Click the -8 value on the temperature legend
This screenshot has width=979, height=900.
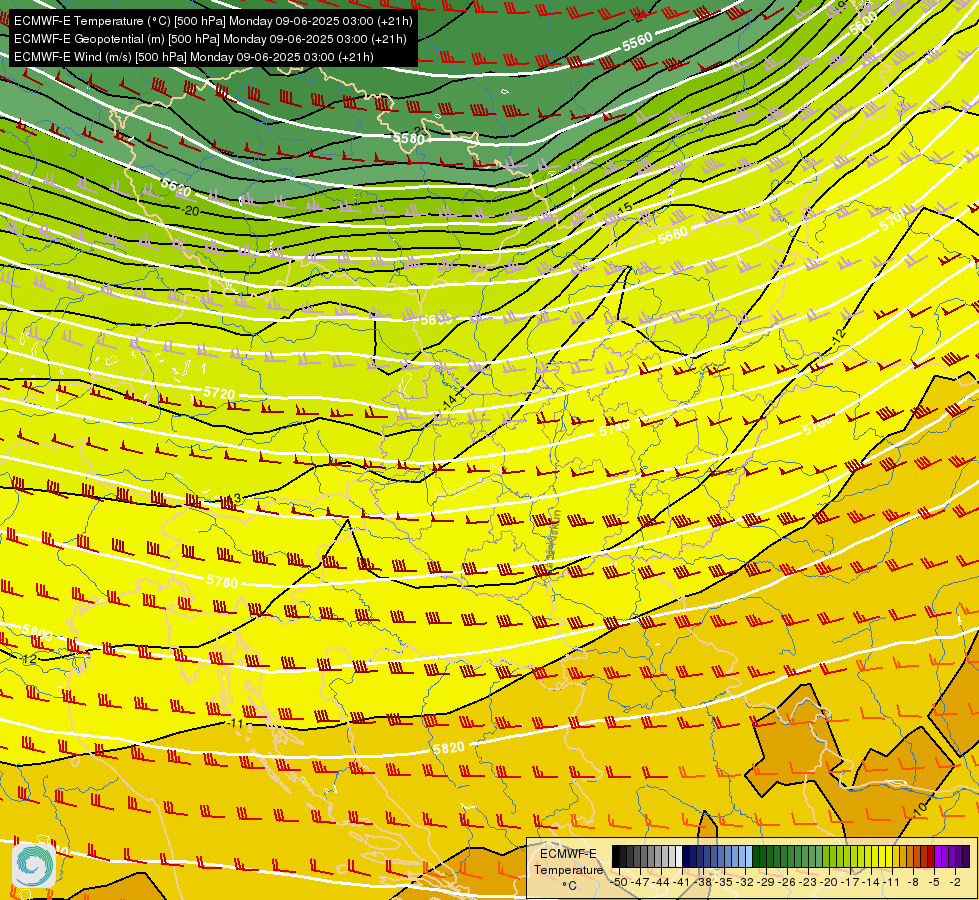point(913,882)
